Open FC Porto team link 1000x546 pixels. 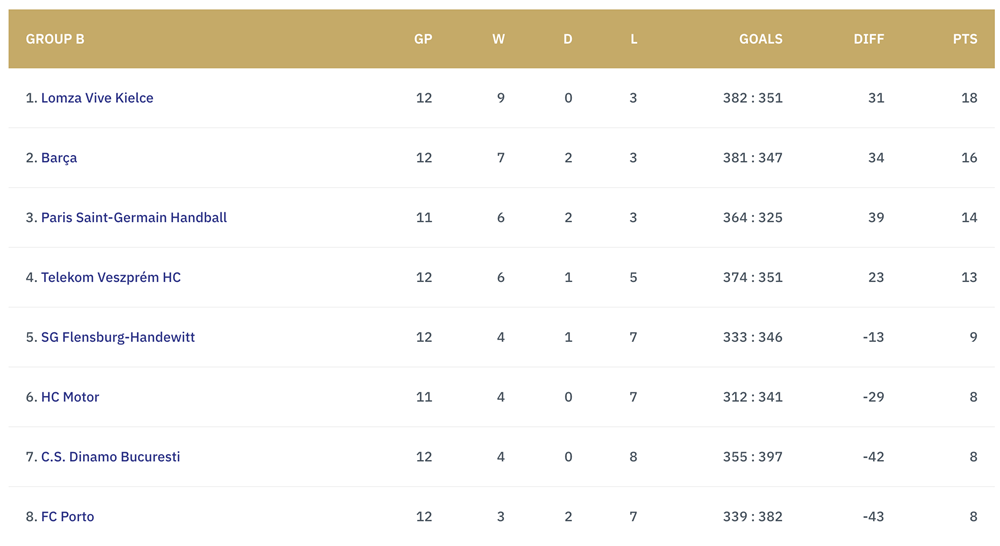[x=68, y=517]
